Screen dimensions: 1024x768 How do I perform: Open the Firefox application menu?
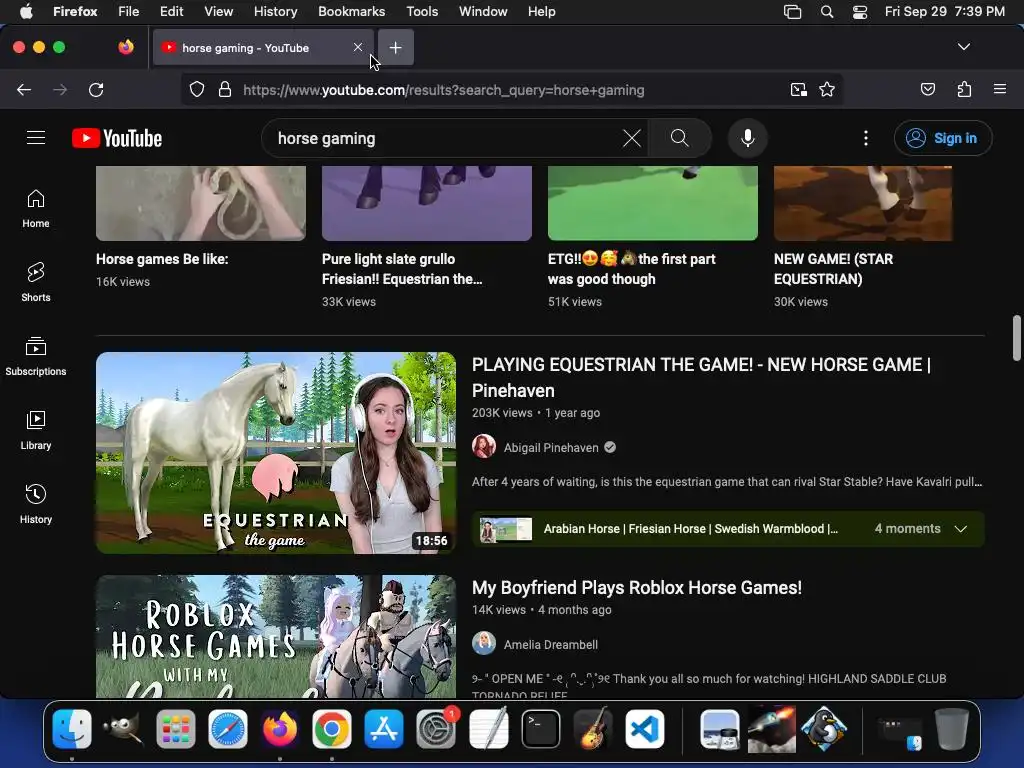click(x=1000, y=89)
